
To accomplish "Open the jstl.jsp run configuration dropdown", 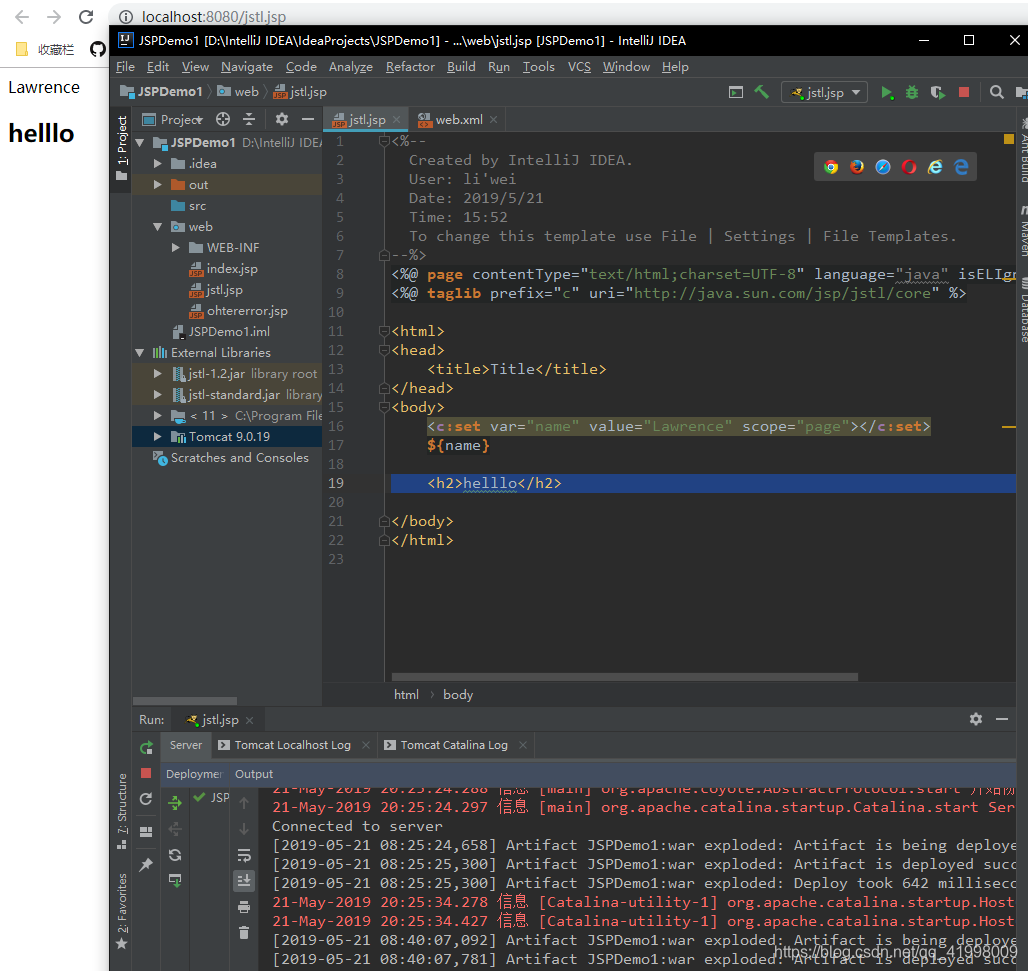I will click(x=824, y=92).
